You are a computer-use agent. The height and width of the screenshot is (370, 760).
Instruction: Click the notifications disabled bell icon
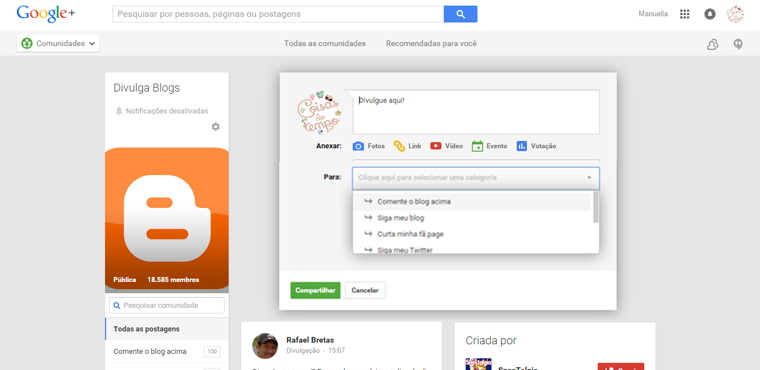119,111
